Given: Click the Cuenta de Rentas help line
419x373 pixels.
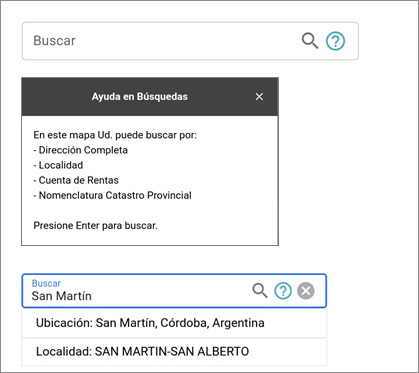Looking at the screenshot, I should tap(76, 180).
